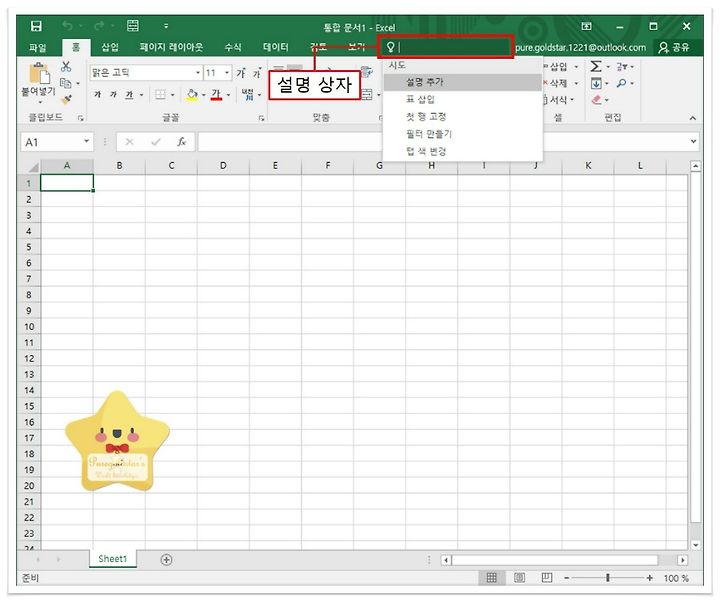The image size is (720, 601).
Task: Click the Clear eraser icon
Action: (x=596, y=100)
